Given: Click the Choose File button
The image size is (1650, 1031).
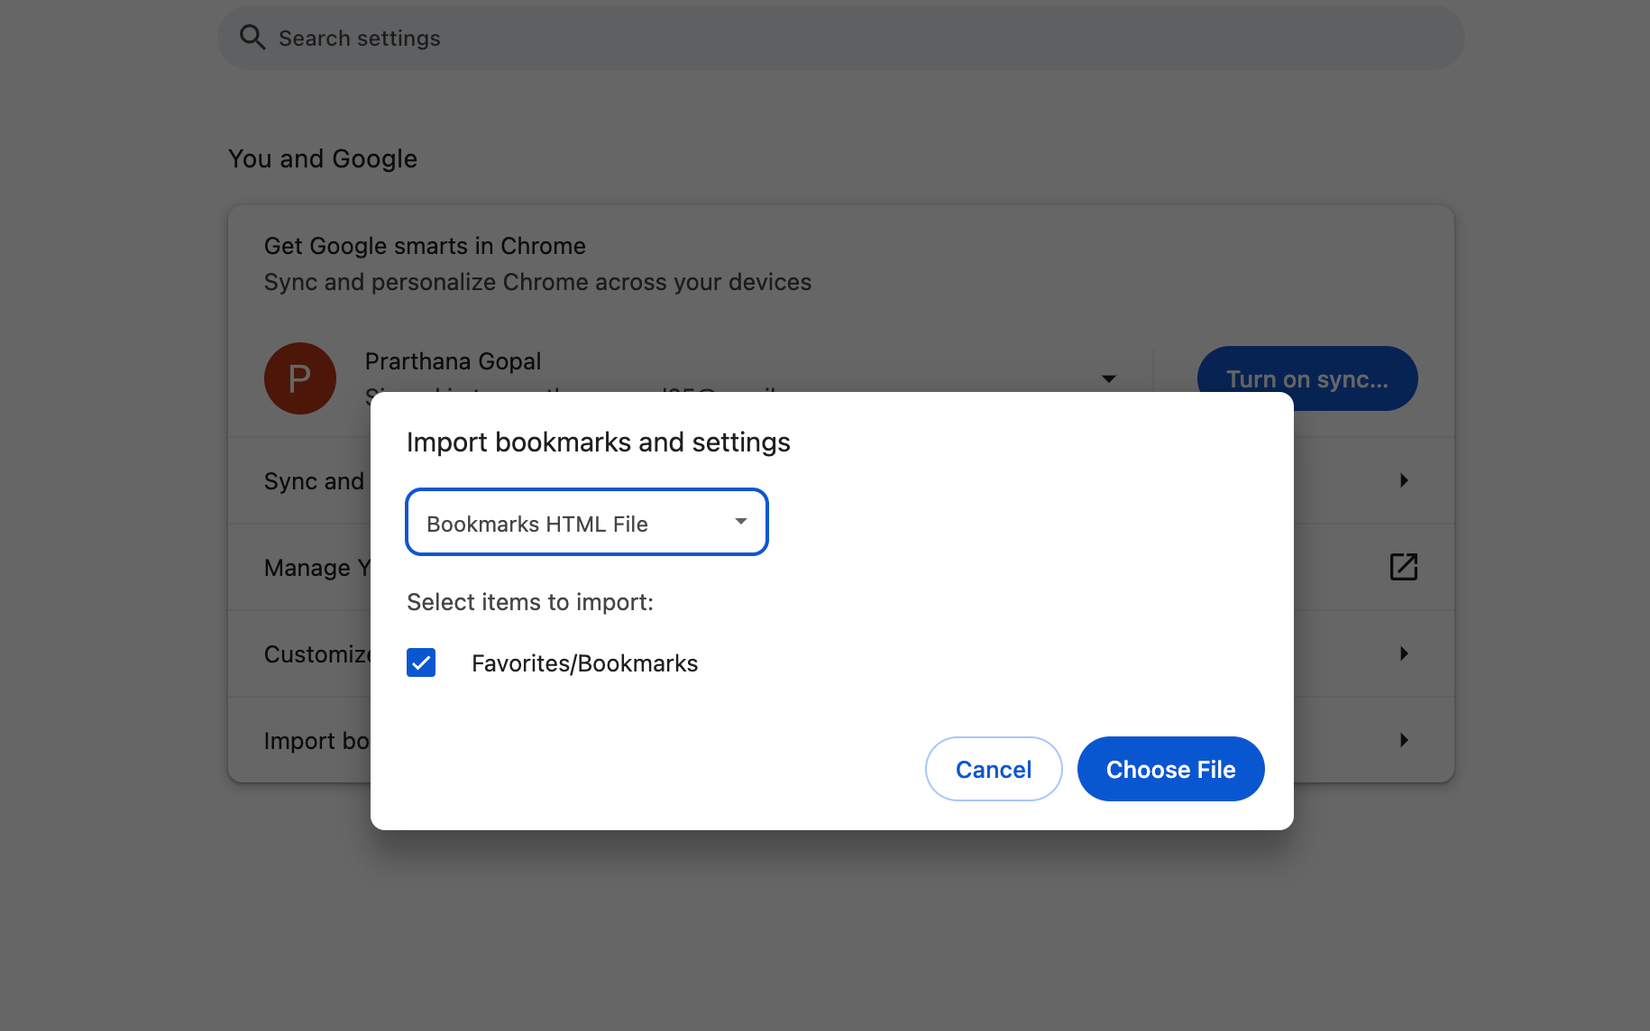Looking at the screenshot, I should tap(1171, 769).
